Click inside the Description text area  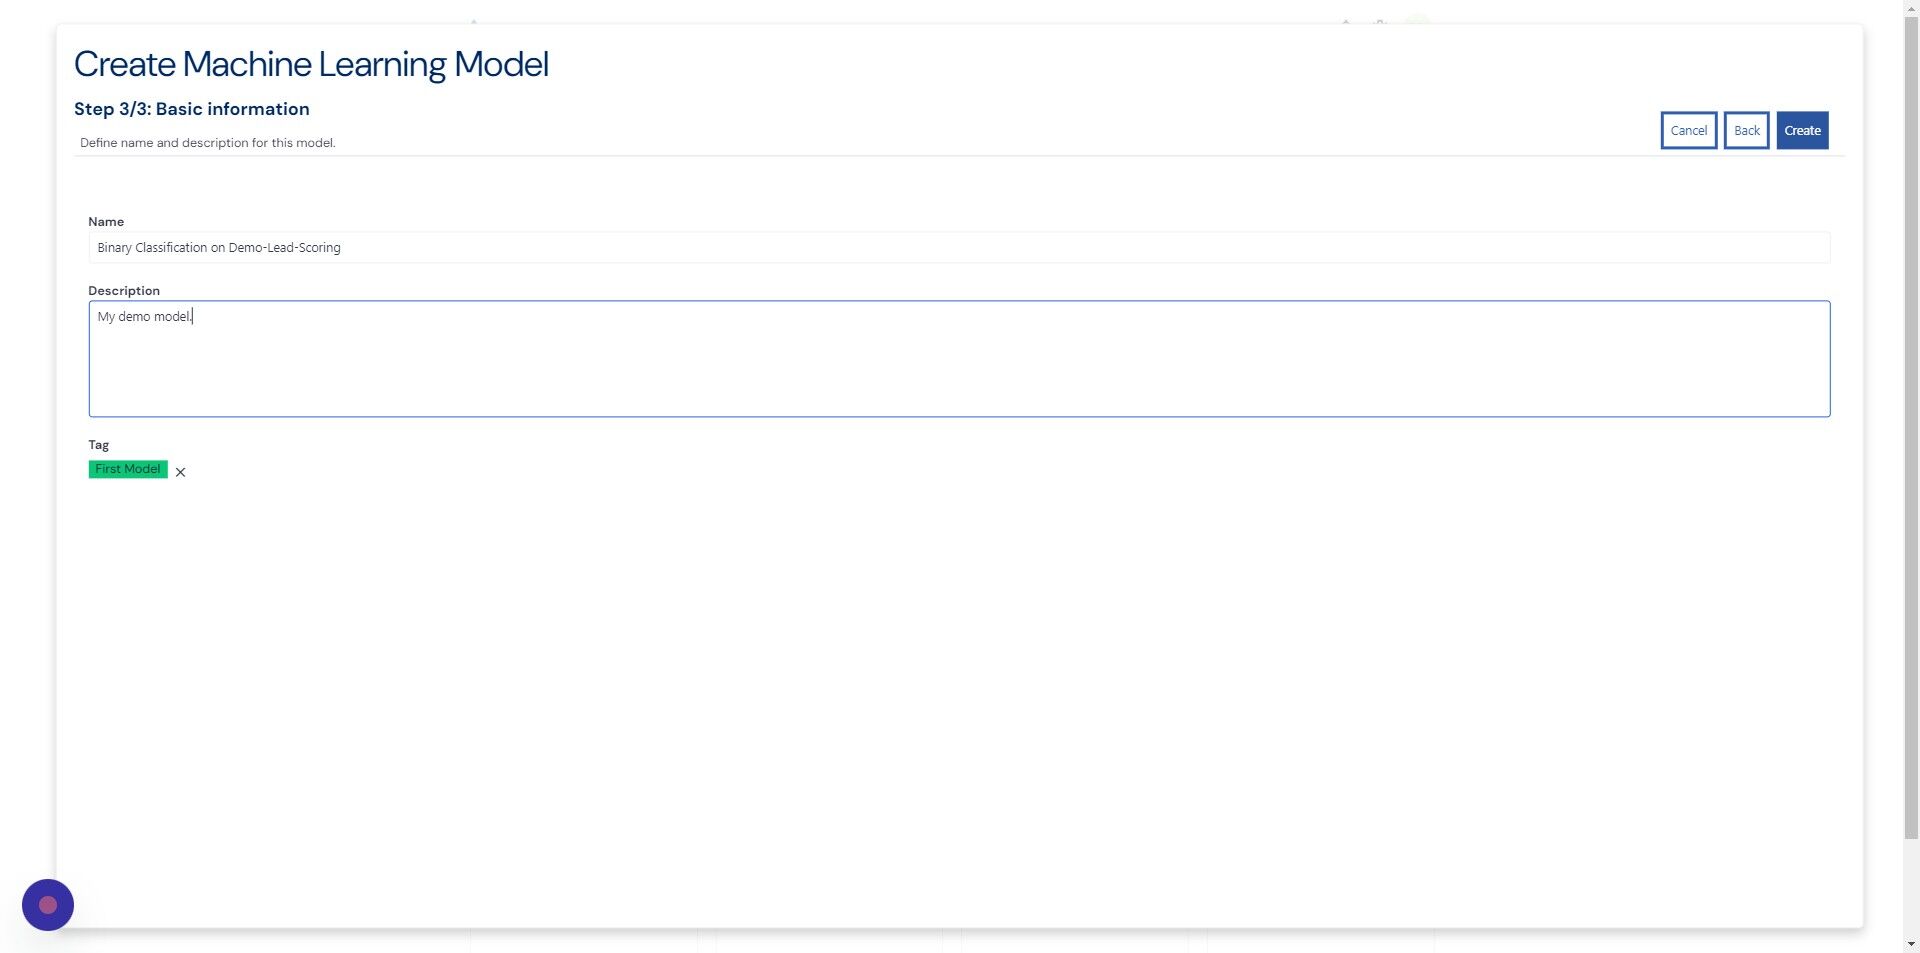[x=959, y=359]
